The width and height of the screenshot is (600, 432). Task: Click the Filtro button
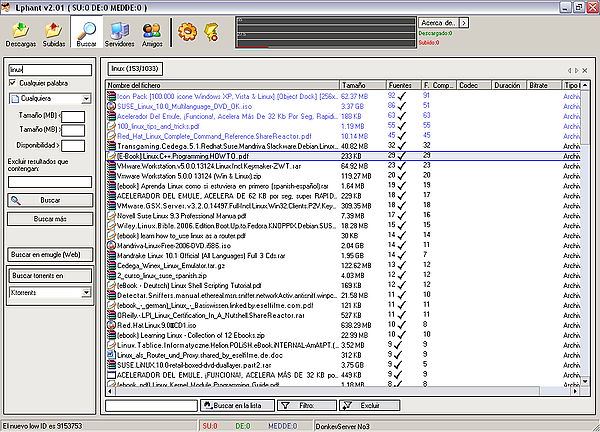tap(307, 406)
